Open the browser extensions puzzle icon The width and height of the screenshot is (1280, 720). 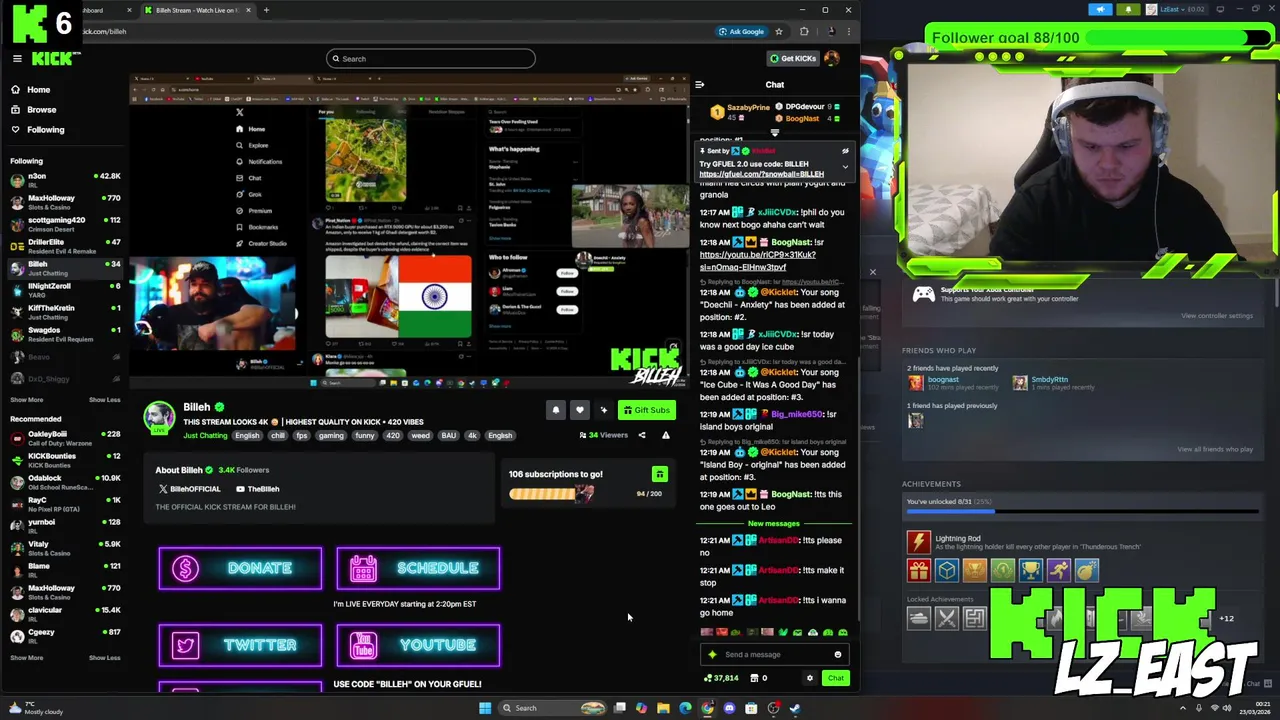(804, 32)
